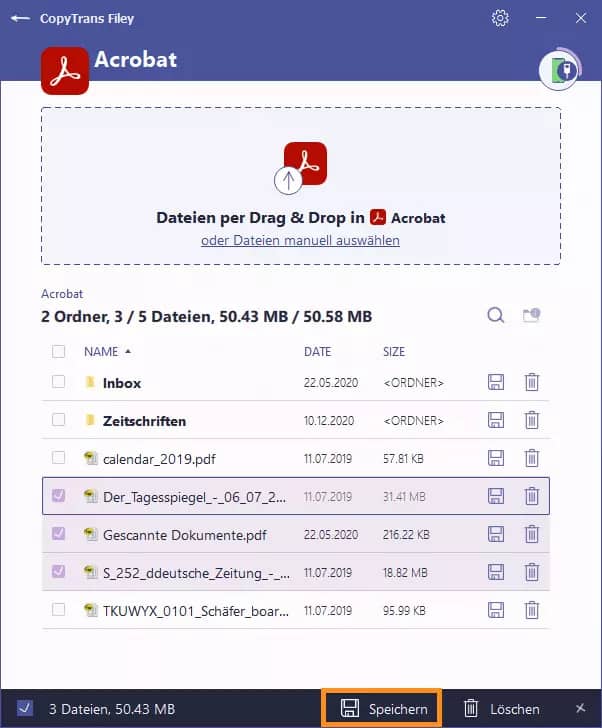Toggle the select-all checkbox in header row
This screenshot has width=602, height=728.
coord(58,351)
